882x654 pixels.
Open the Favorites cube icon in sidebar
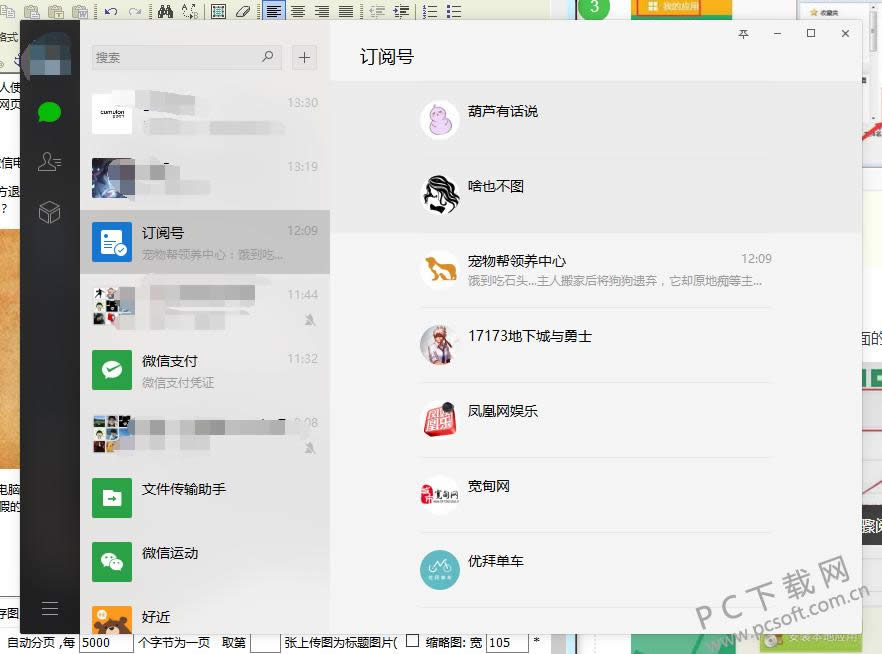[49, 212]
